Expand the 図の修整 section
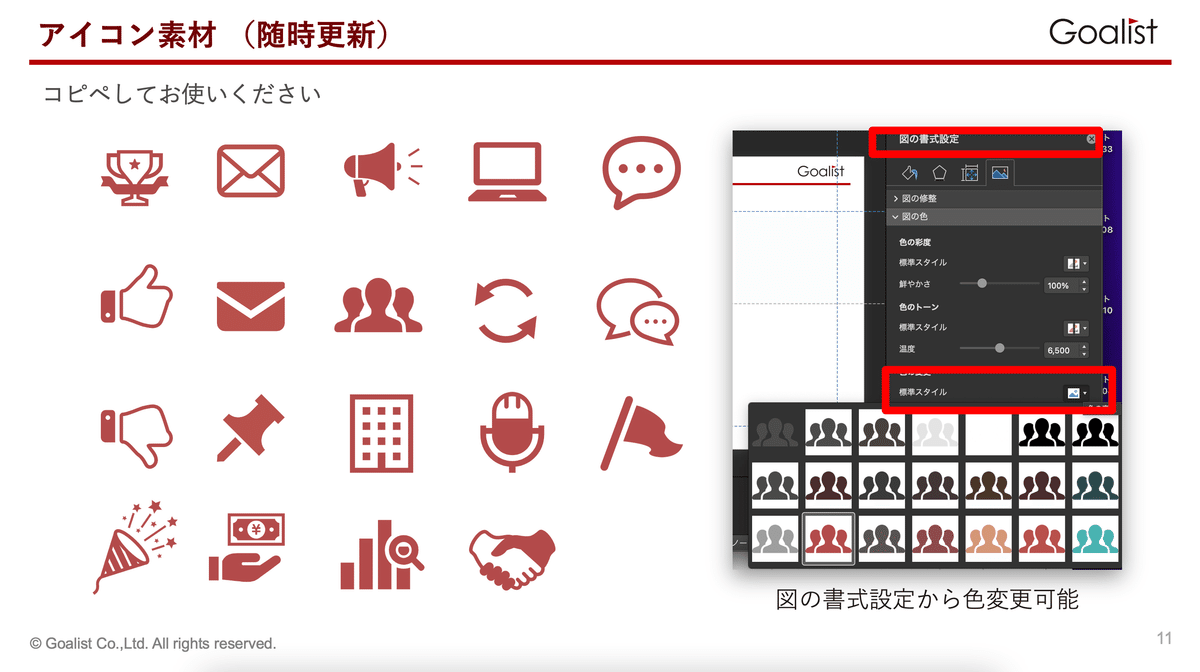Viewport: 1200px width, 672px height. [x=994, y=199]
